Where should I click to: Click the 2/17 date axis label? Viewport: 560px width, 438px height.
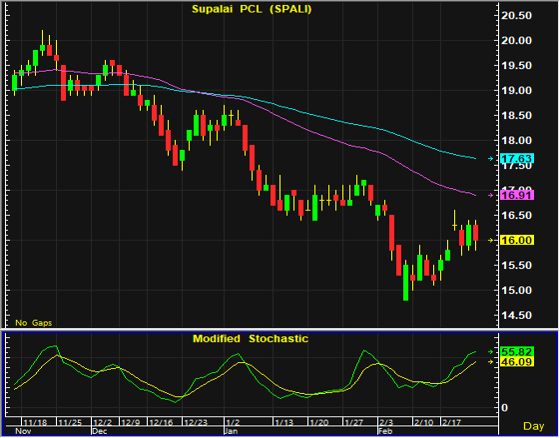451,423
